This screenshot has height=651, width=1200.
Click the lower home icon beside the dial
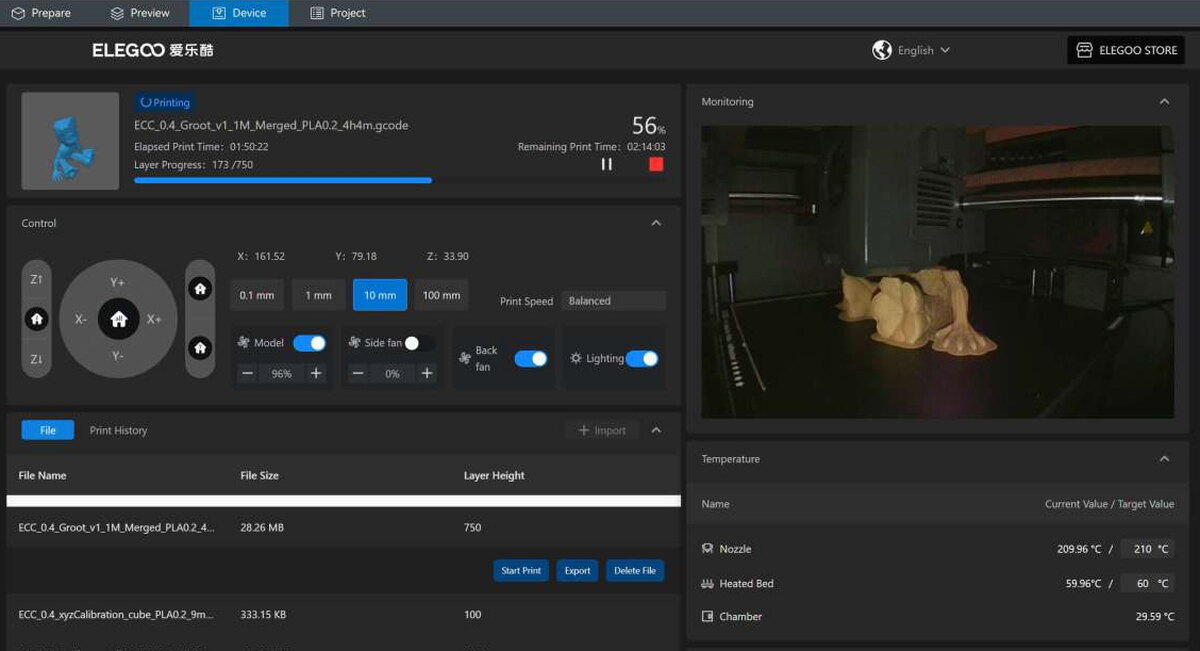pos(200,348)
